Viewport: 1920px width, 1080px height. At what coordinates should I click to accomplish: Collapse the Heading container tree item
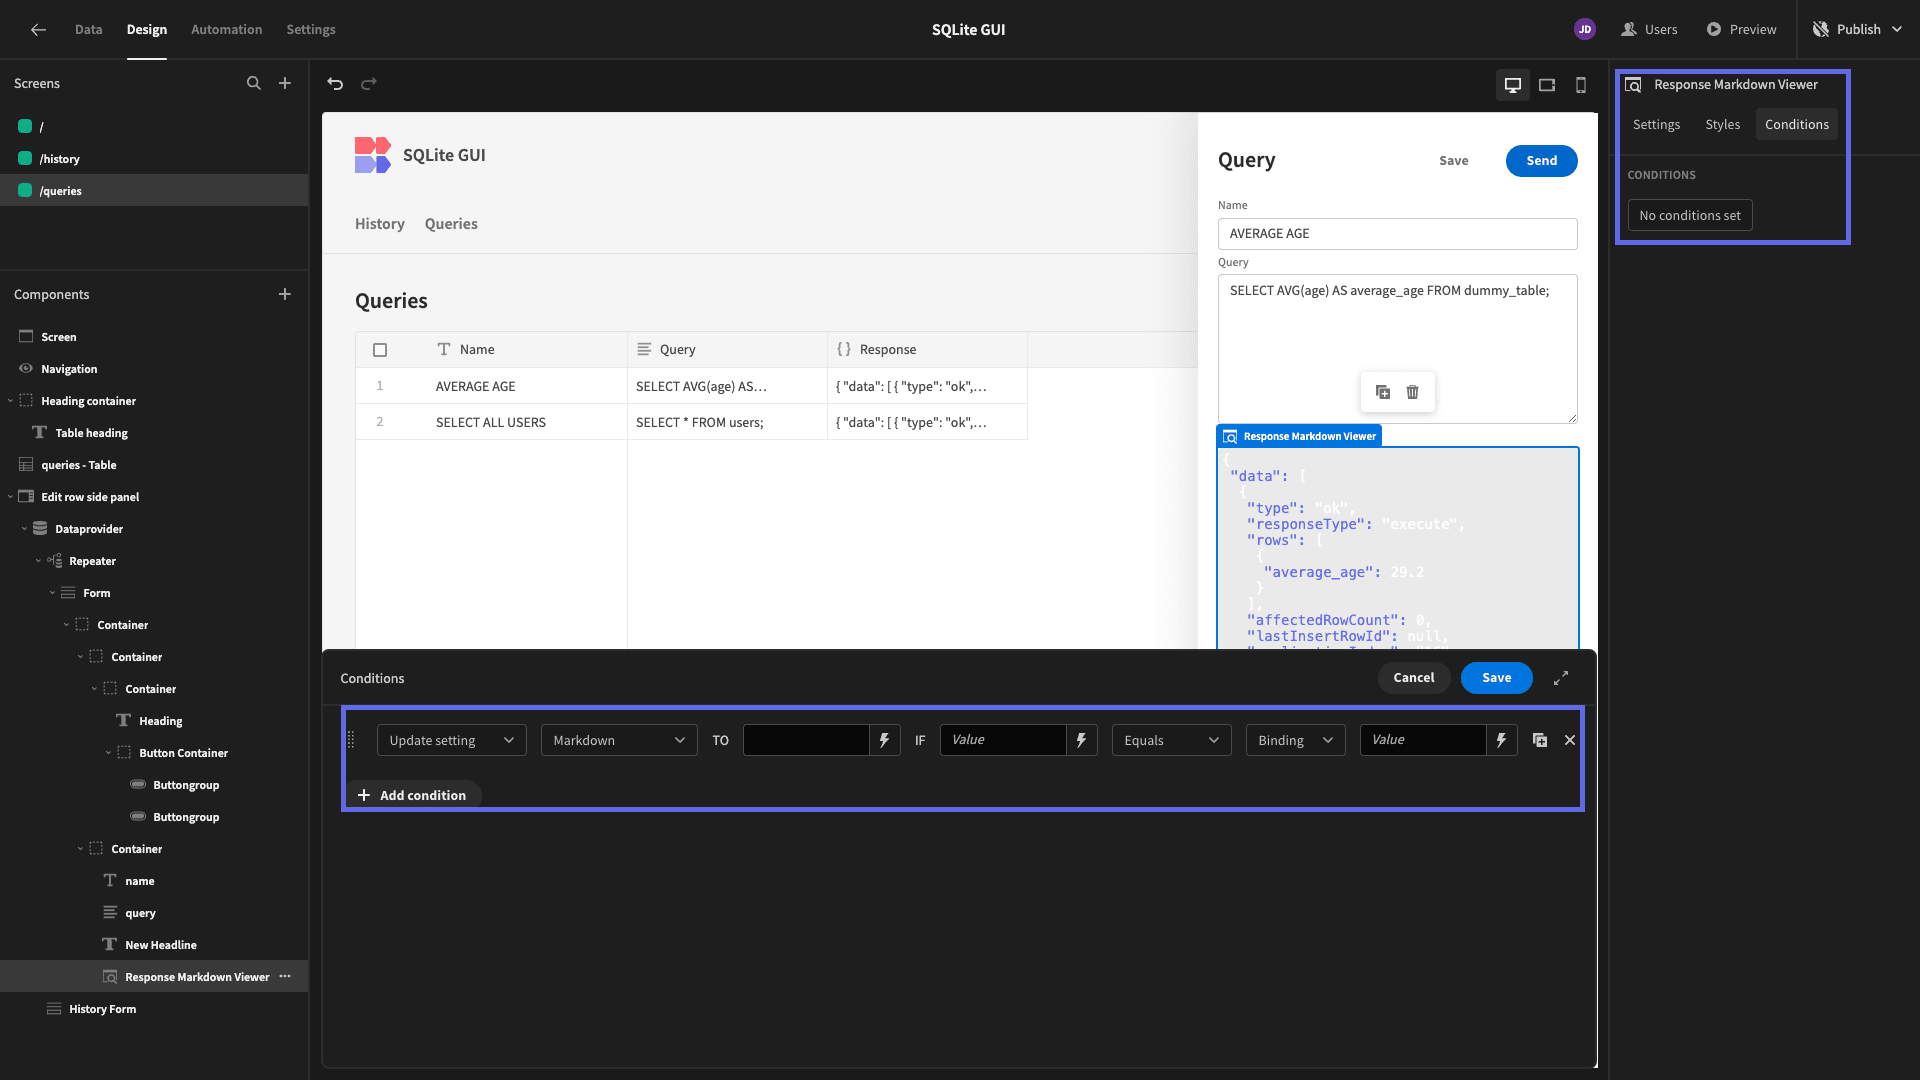pos(10,401)
